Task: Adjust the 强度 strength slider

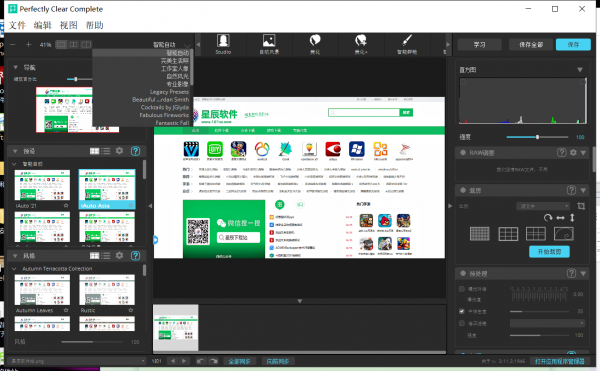Action: (537, 137)
